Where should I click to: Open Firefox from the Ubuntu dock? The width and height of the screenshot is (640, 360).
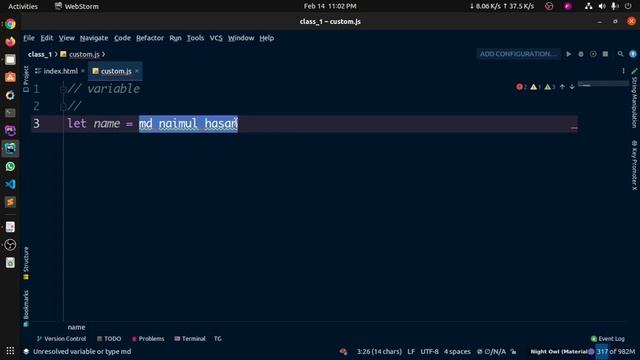10,42
